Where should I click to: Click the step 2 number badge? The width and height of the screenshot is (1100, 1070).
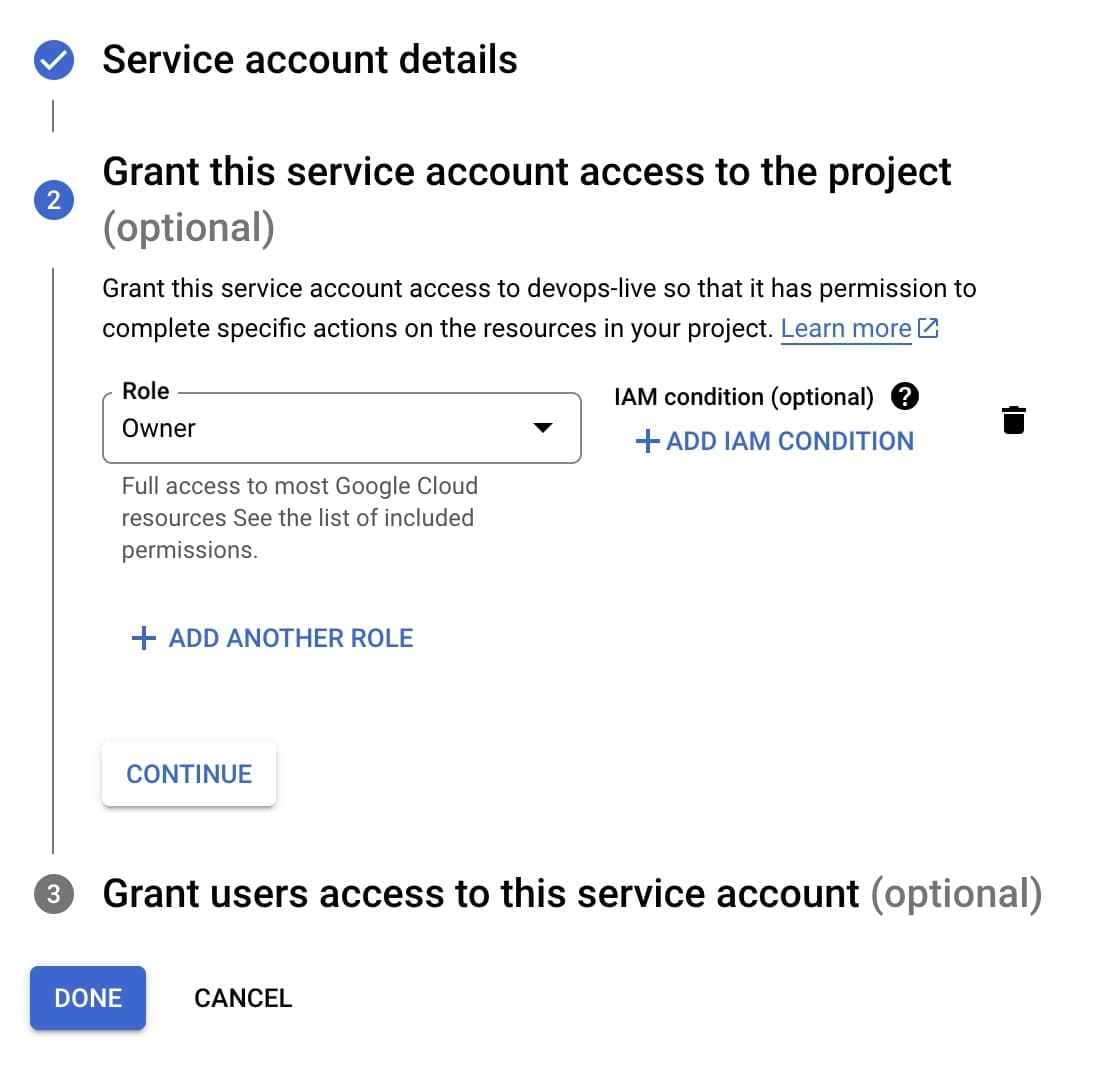[53, 200]
